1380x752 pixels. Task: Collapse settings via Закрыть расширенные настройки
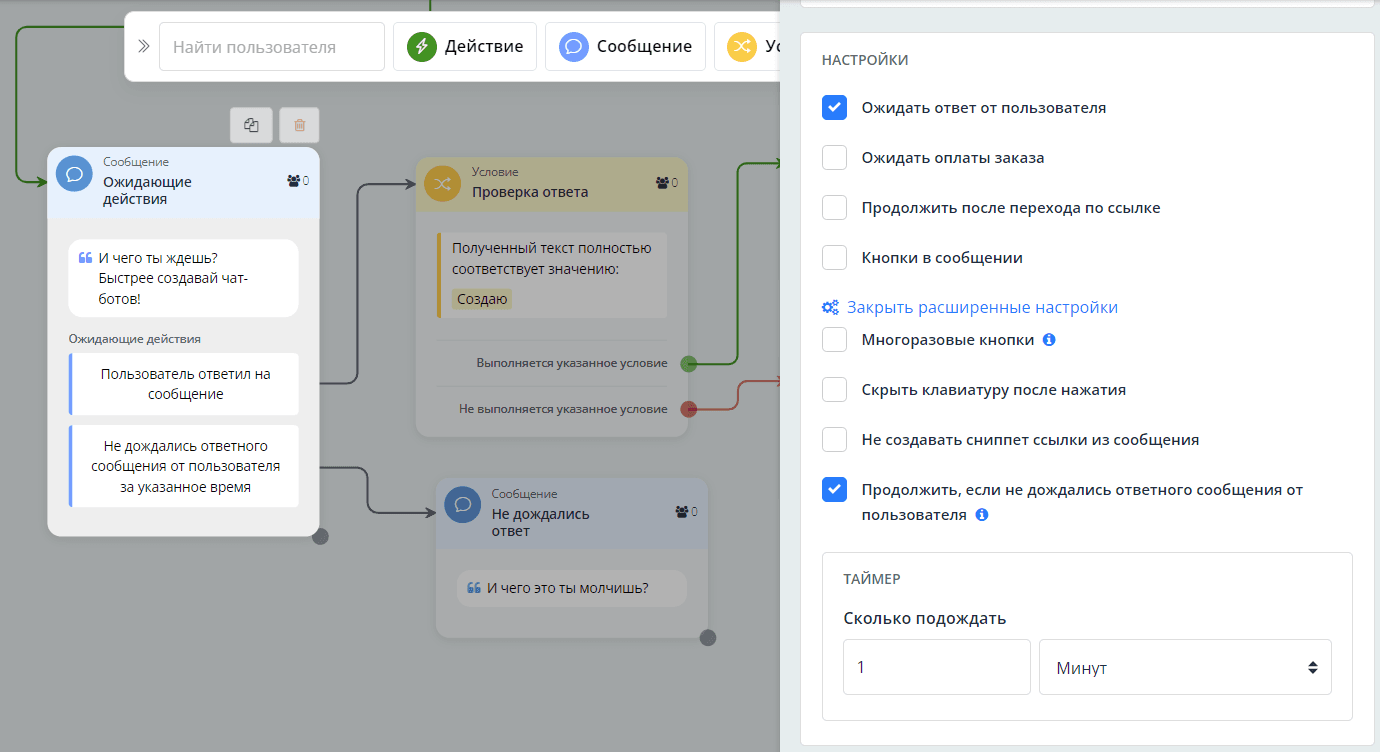coord(981,307)
